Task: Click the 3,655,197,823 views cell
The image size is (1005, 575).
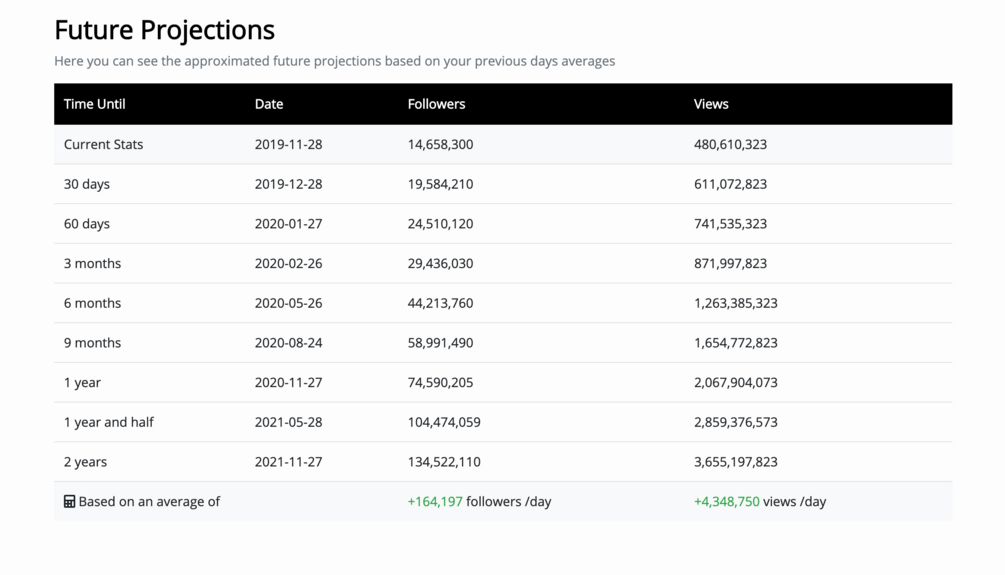Action: [x=735, y=462]
